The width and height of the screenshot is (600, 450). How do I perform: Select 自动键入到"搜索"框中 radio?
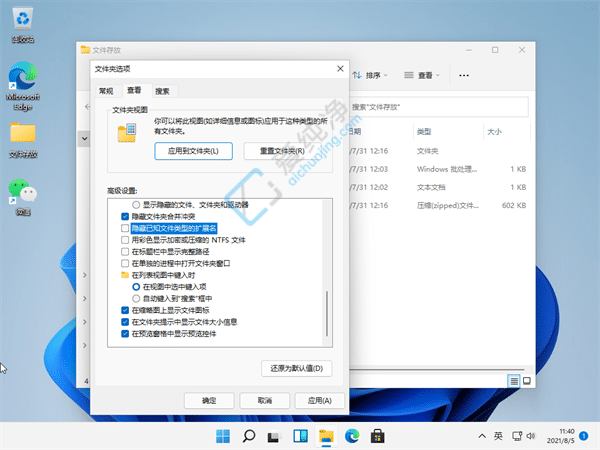click(x=136, y=298)
